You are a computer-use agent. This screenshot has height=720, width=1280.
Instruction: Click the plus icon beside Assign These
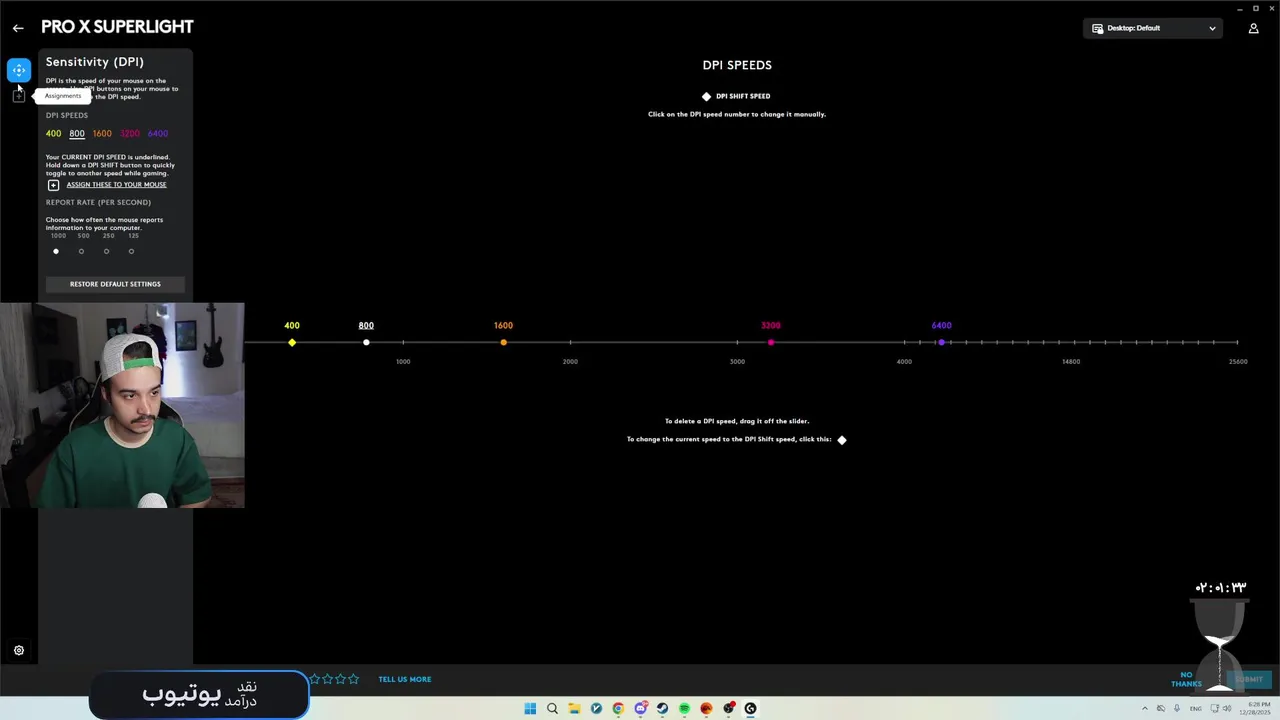point(53,185)
